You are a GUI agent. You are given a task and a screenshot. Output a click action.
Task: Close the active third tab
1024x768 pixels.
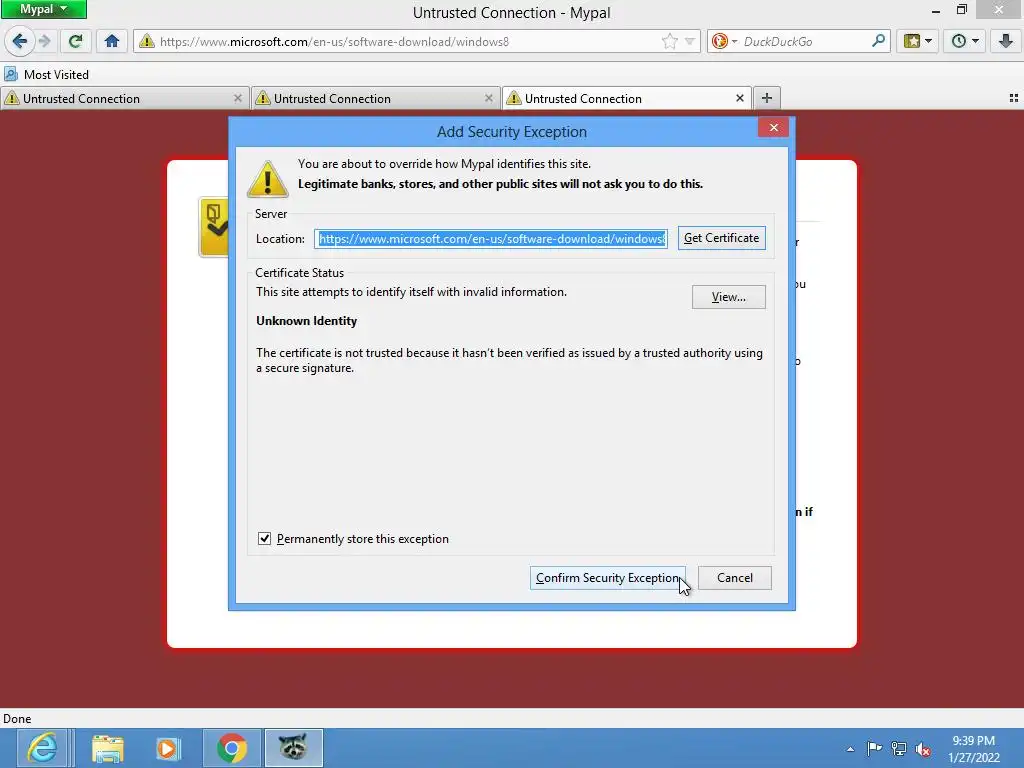pyautogui.click(x=739, y=98)
